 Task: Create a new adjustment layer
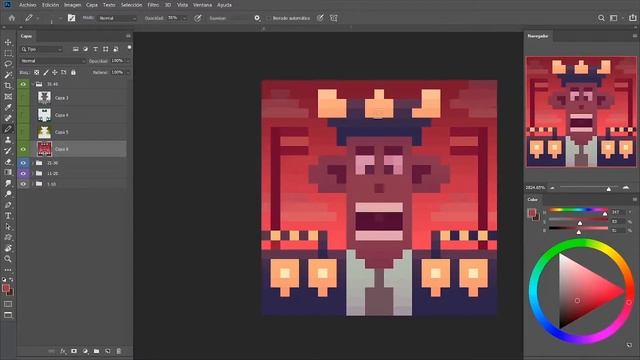85,351
